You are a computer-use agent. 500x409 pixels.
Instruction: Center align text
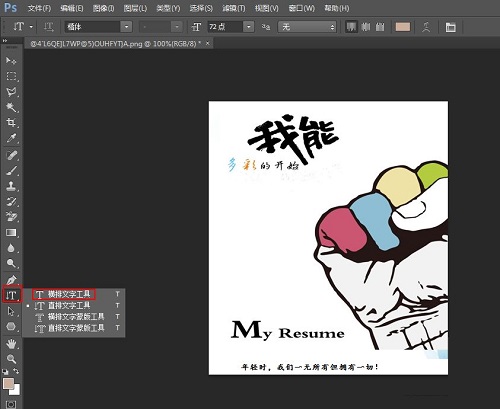366,27
